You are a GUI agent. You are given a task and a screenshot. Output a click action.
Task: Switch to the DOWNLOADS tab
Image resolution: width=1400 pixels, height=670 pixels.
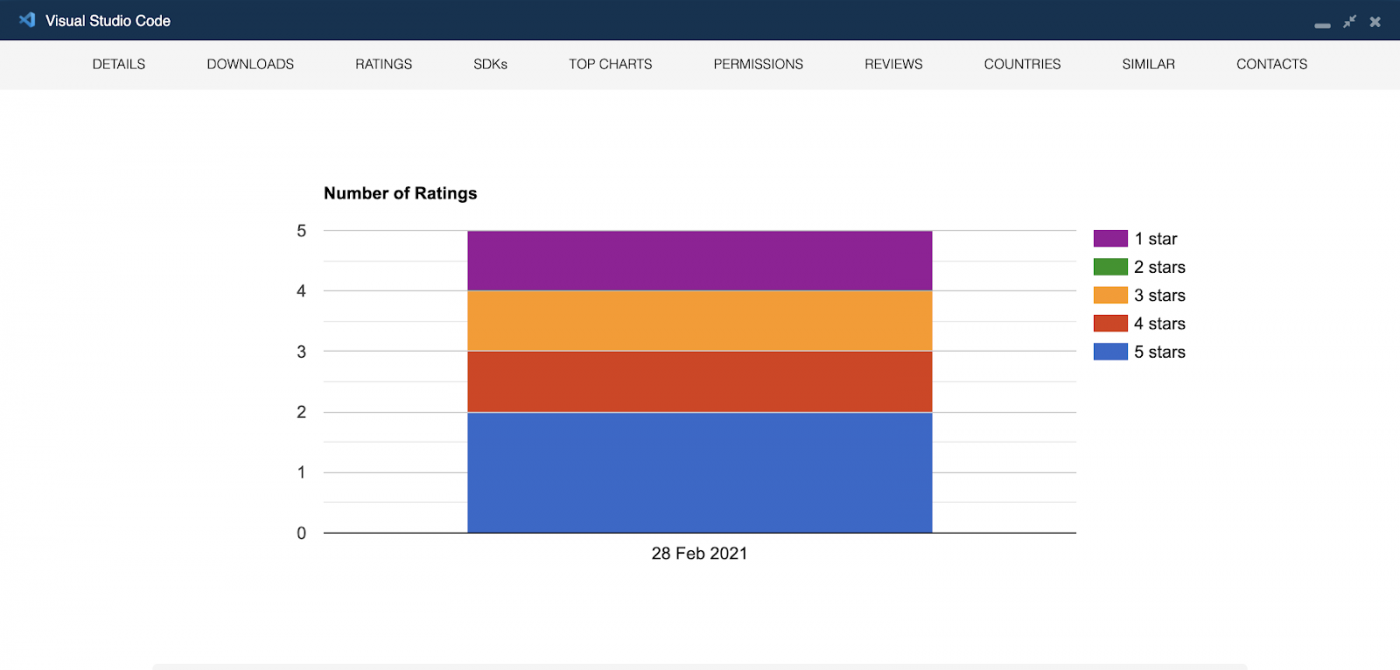(x=250, y=64)
